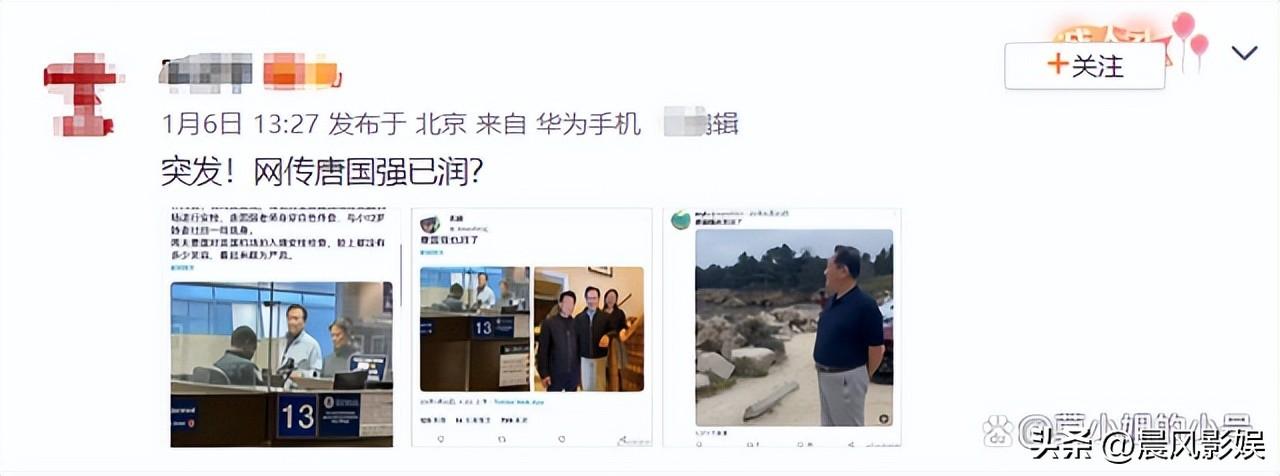
Task: Click the tweet author avatar in middle screenshot
Action: (x=430, y=225)
